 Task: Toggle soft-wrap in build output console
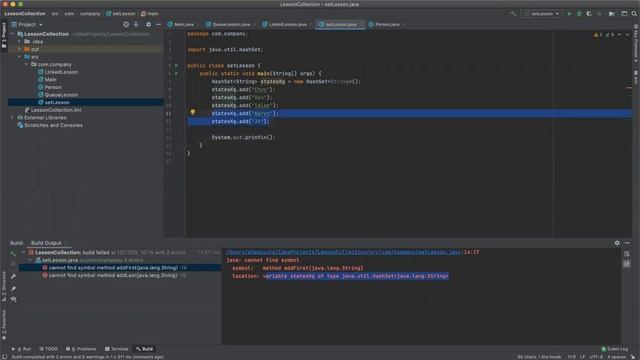[627, 254]
